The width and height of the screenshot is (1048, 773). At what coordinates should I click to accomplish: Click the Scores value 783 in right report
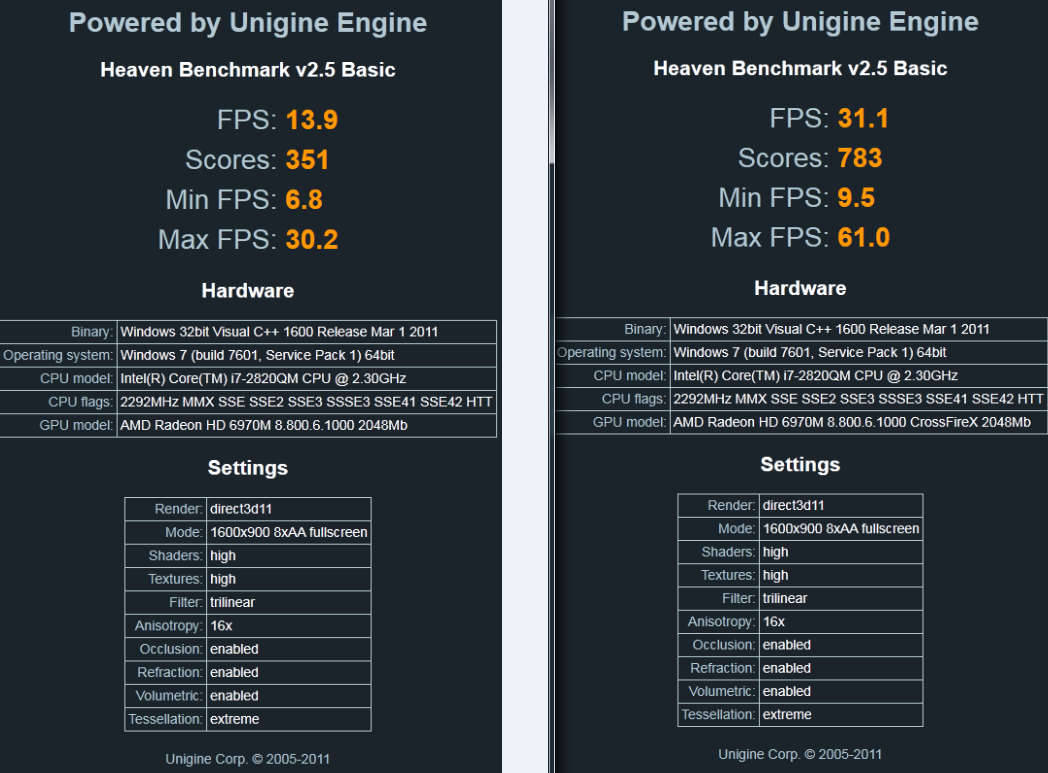[x=860, y=158]
